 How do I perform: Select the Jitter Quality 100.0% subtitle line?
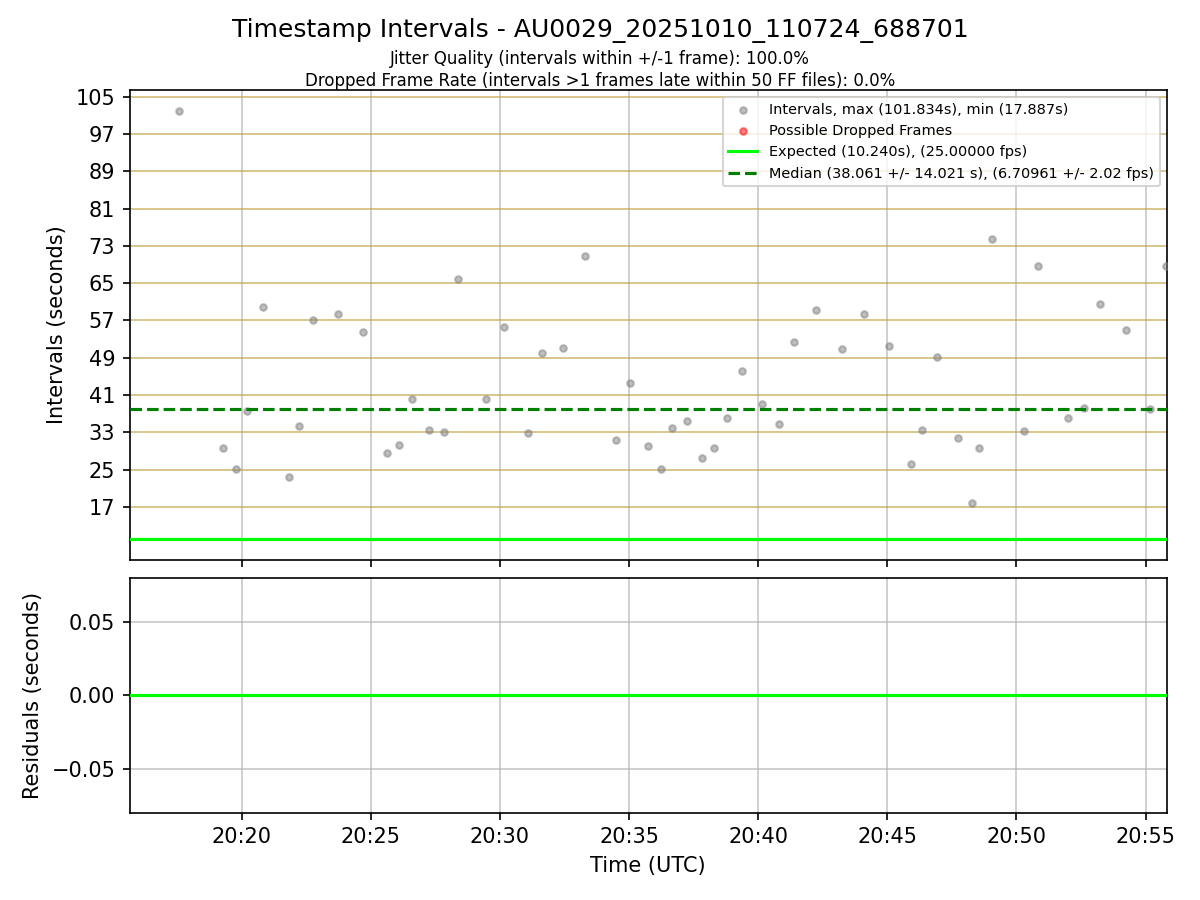[x=600, y=59]
